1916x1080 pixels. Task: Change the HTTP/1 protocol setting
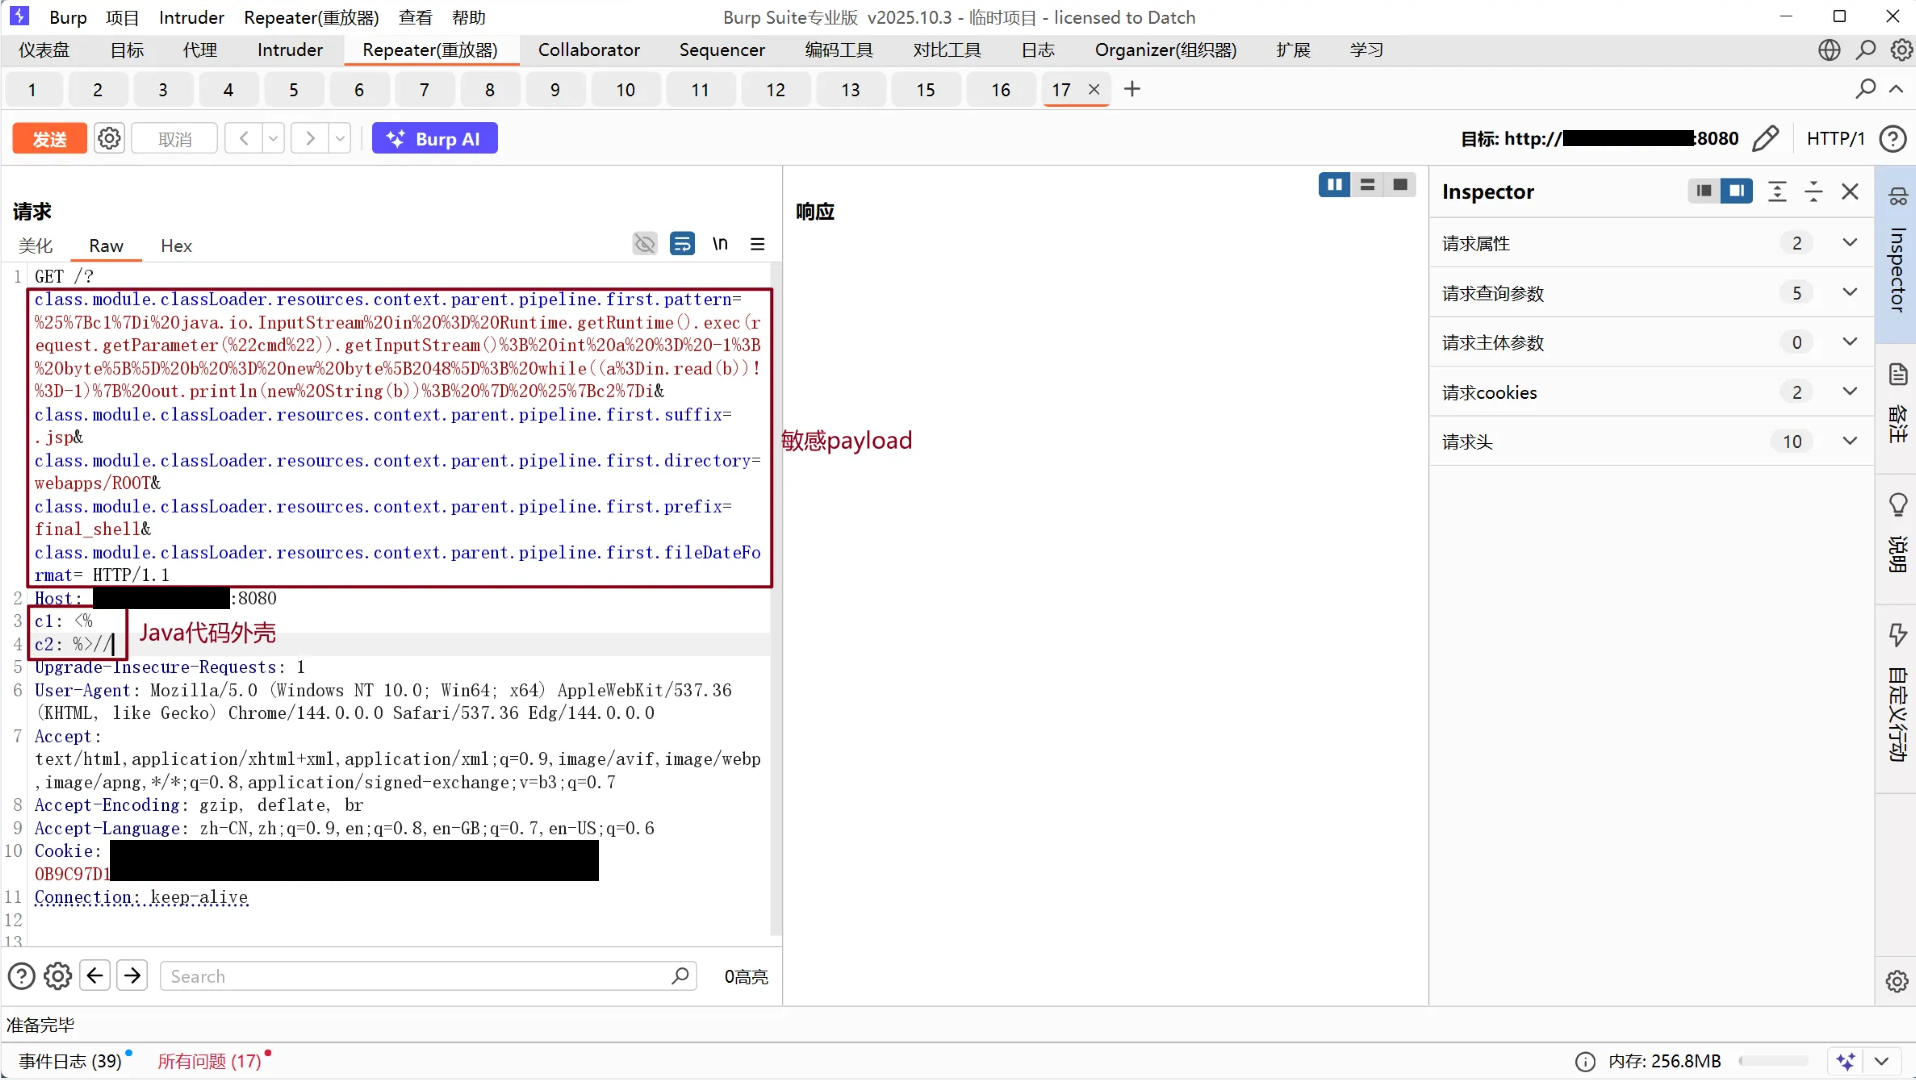pyautogui.click(x=1835, y=138)
